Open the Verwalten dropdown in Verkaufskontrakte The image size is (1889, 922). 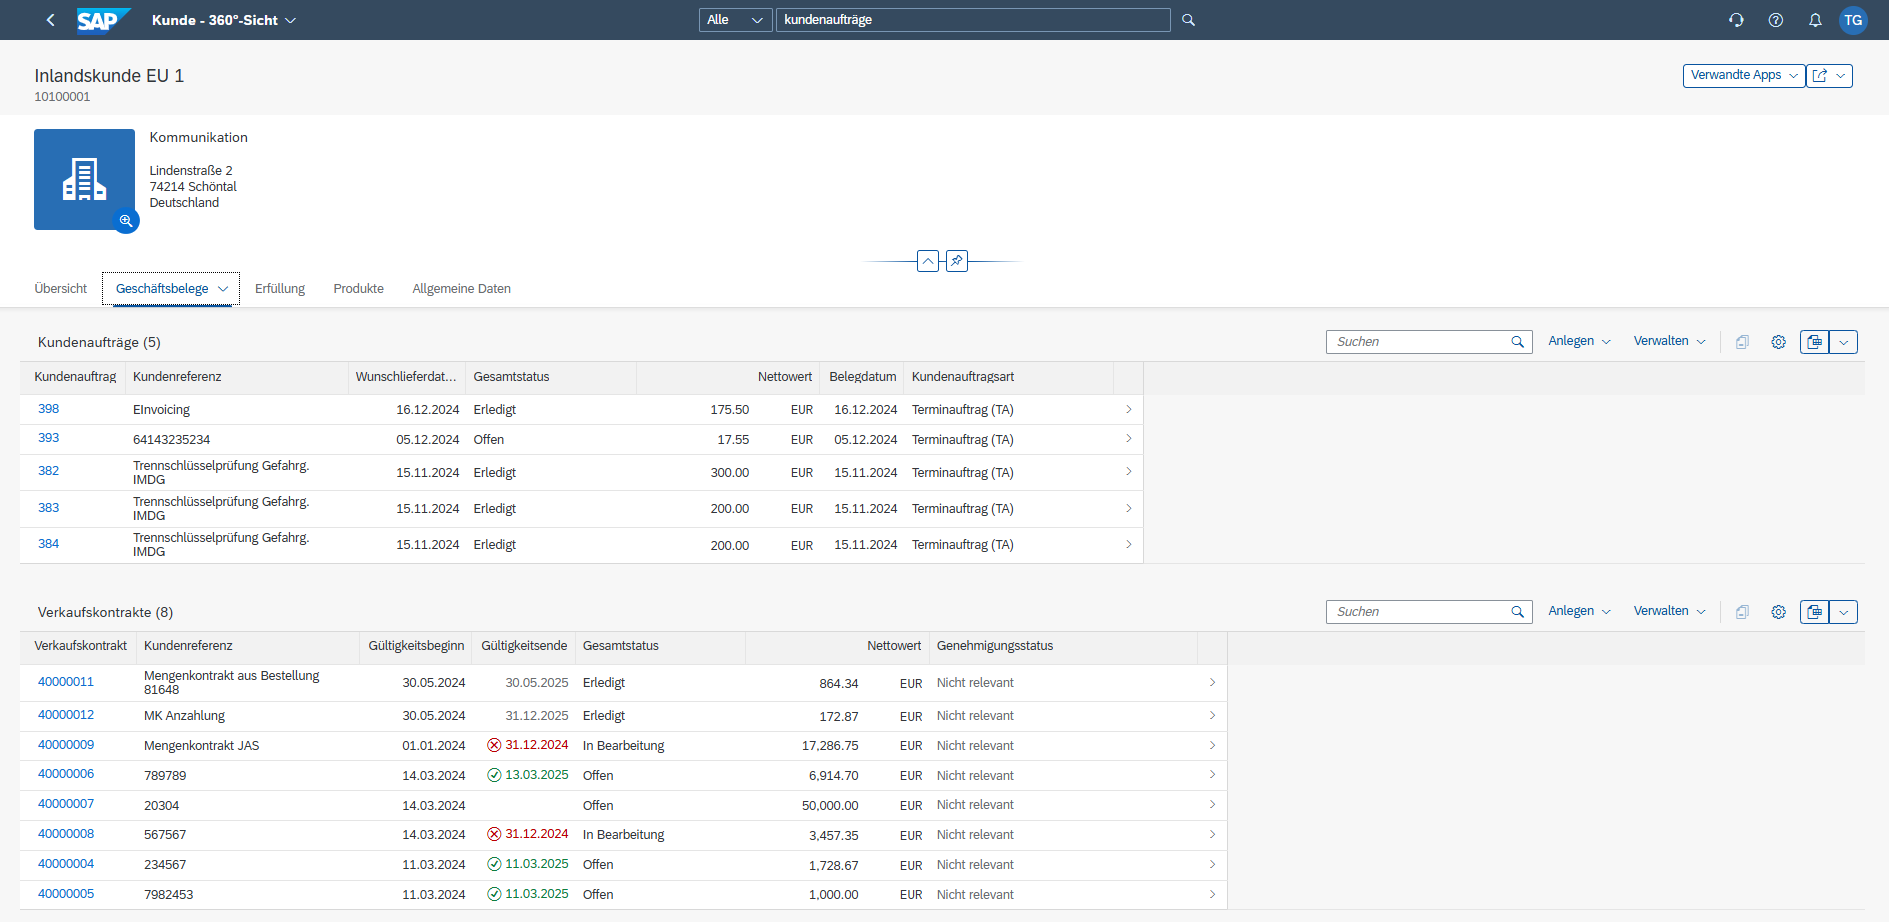(1668, 611)
